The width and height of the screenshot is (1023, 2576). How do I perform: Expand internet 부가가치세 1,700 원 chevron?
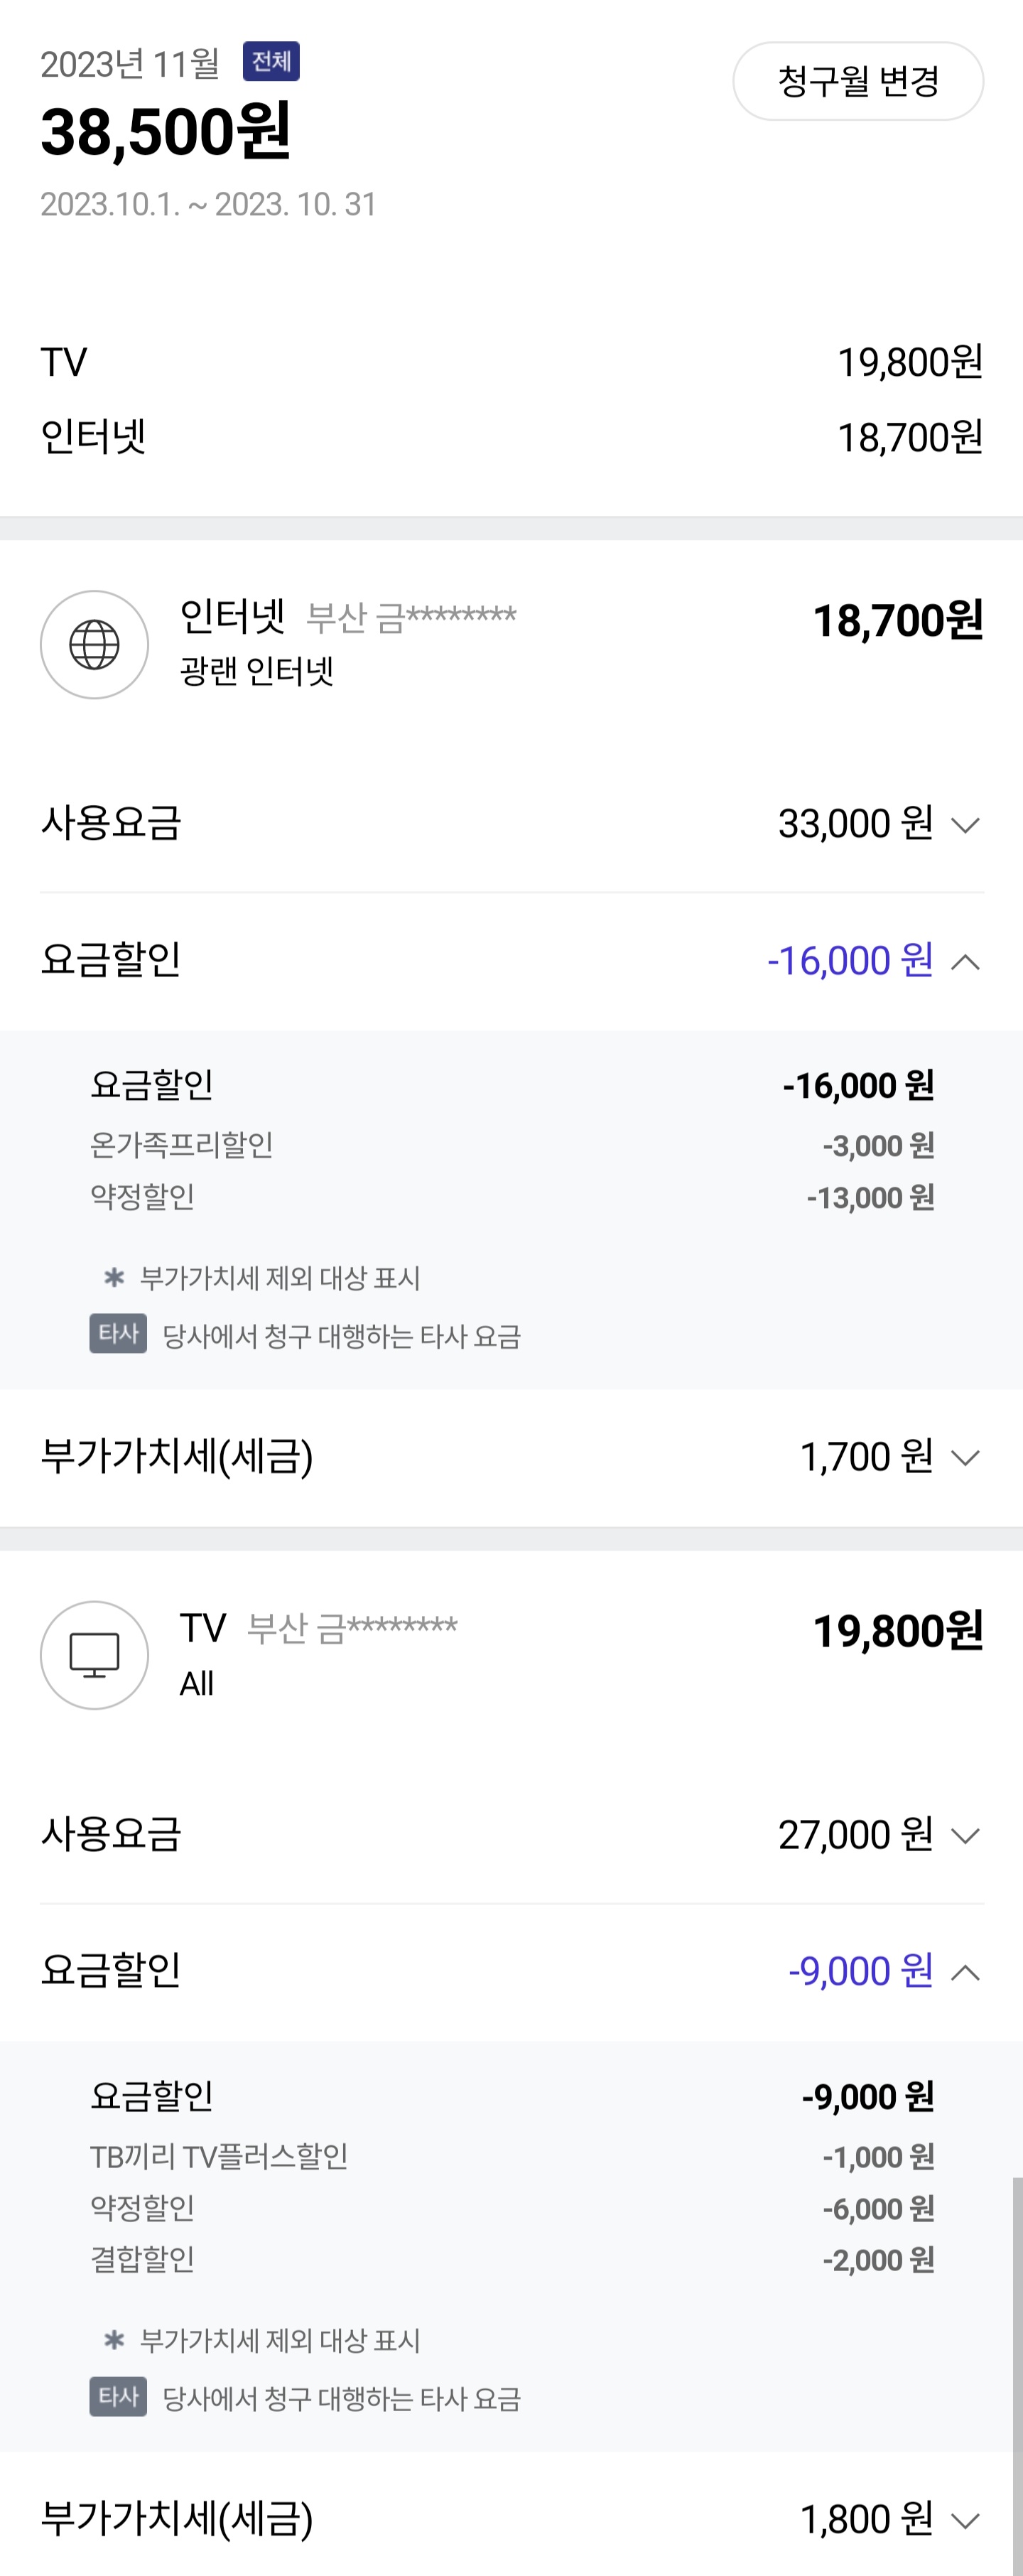click(965, 1458)
